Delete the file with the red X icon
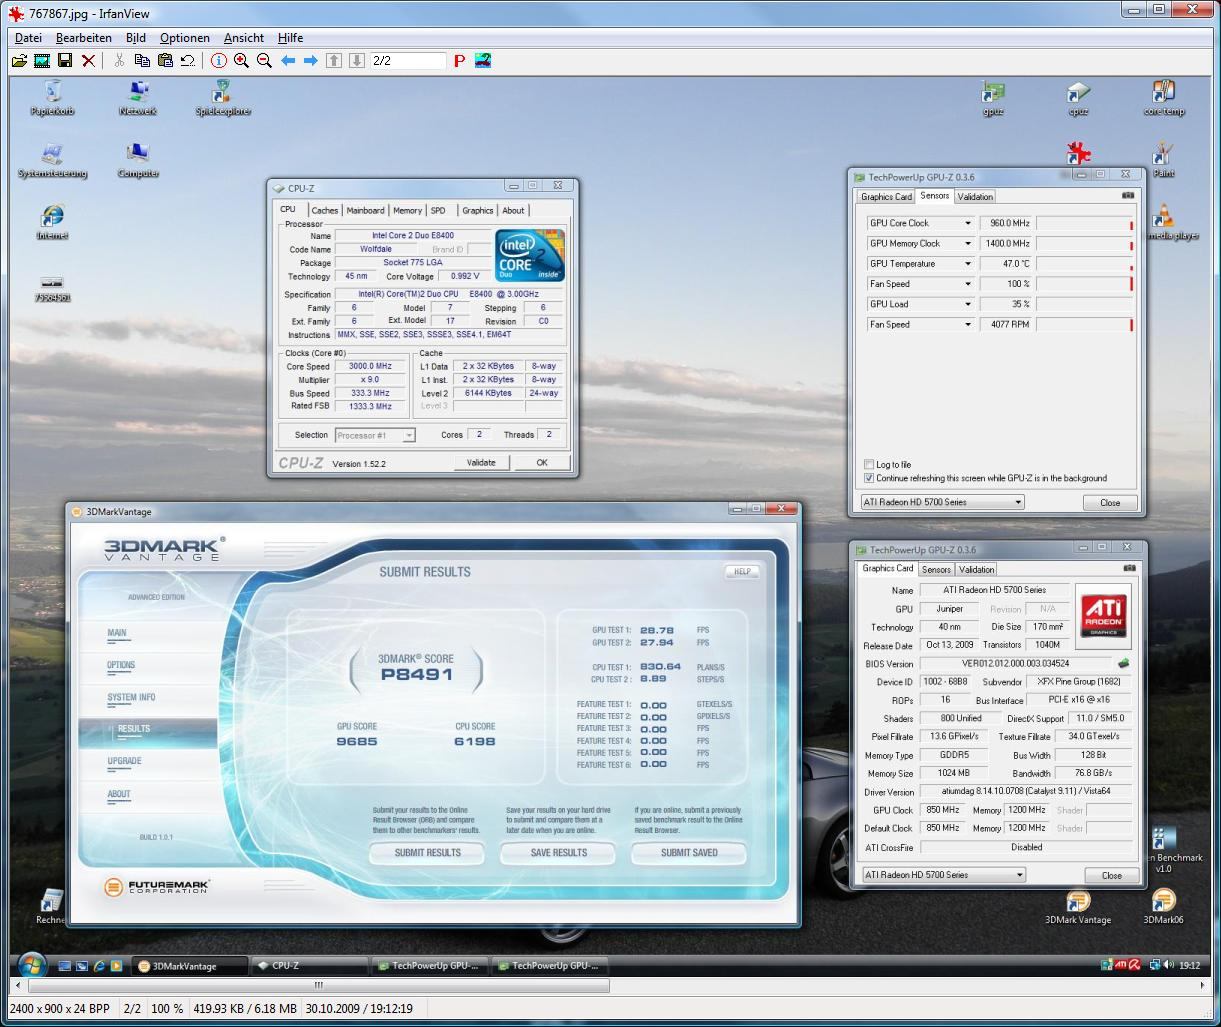1221x1027 pixels. pos(88,61)
